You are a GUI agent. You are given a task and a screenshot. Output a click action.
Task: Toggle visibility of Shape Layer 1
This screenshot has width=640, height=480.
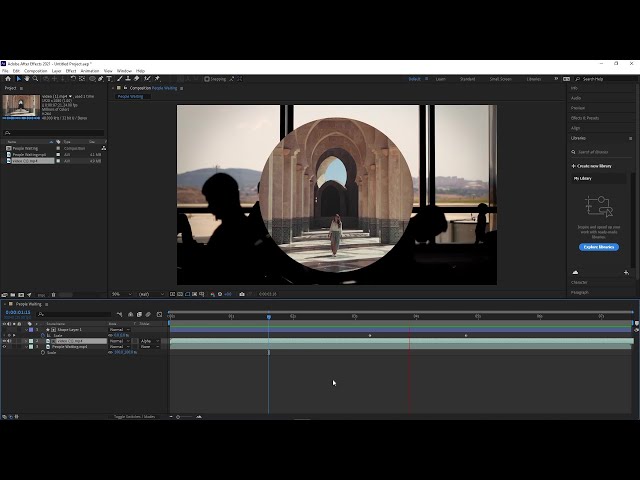[4, 329]
